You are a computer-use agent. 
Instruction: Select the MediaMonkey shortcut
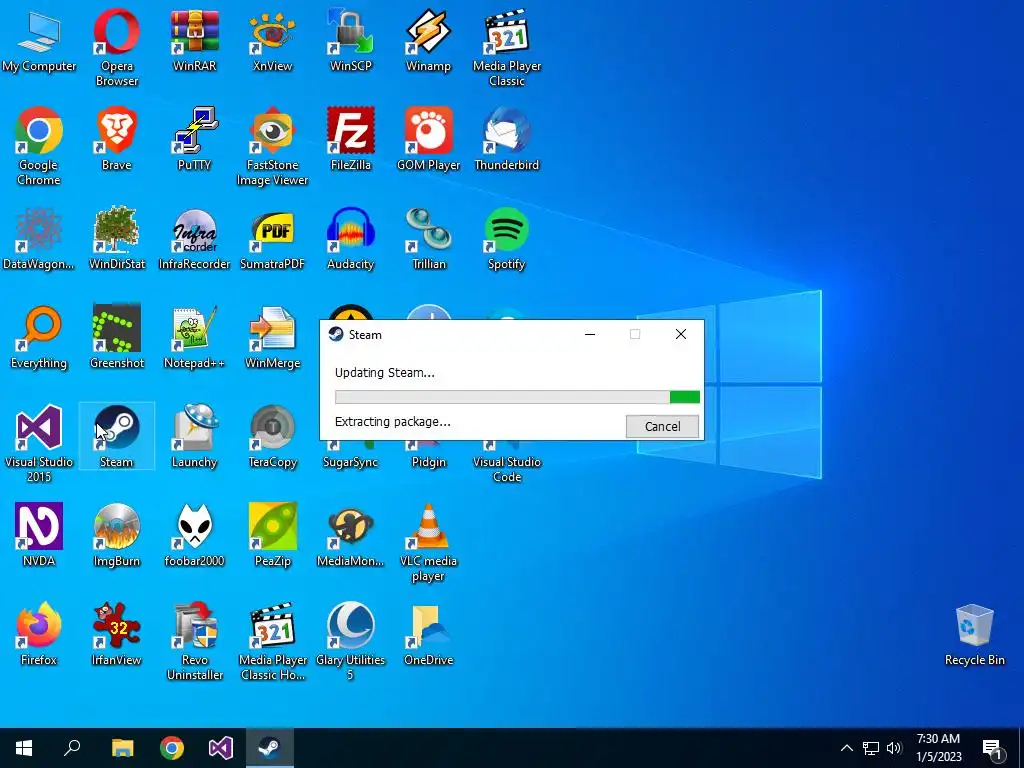coord(351,536)
